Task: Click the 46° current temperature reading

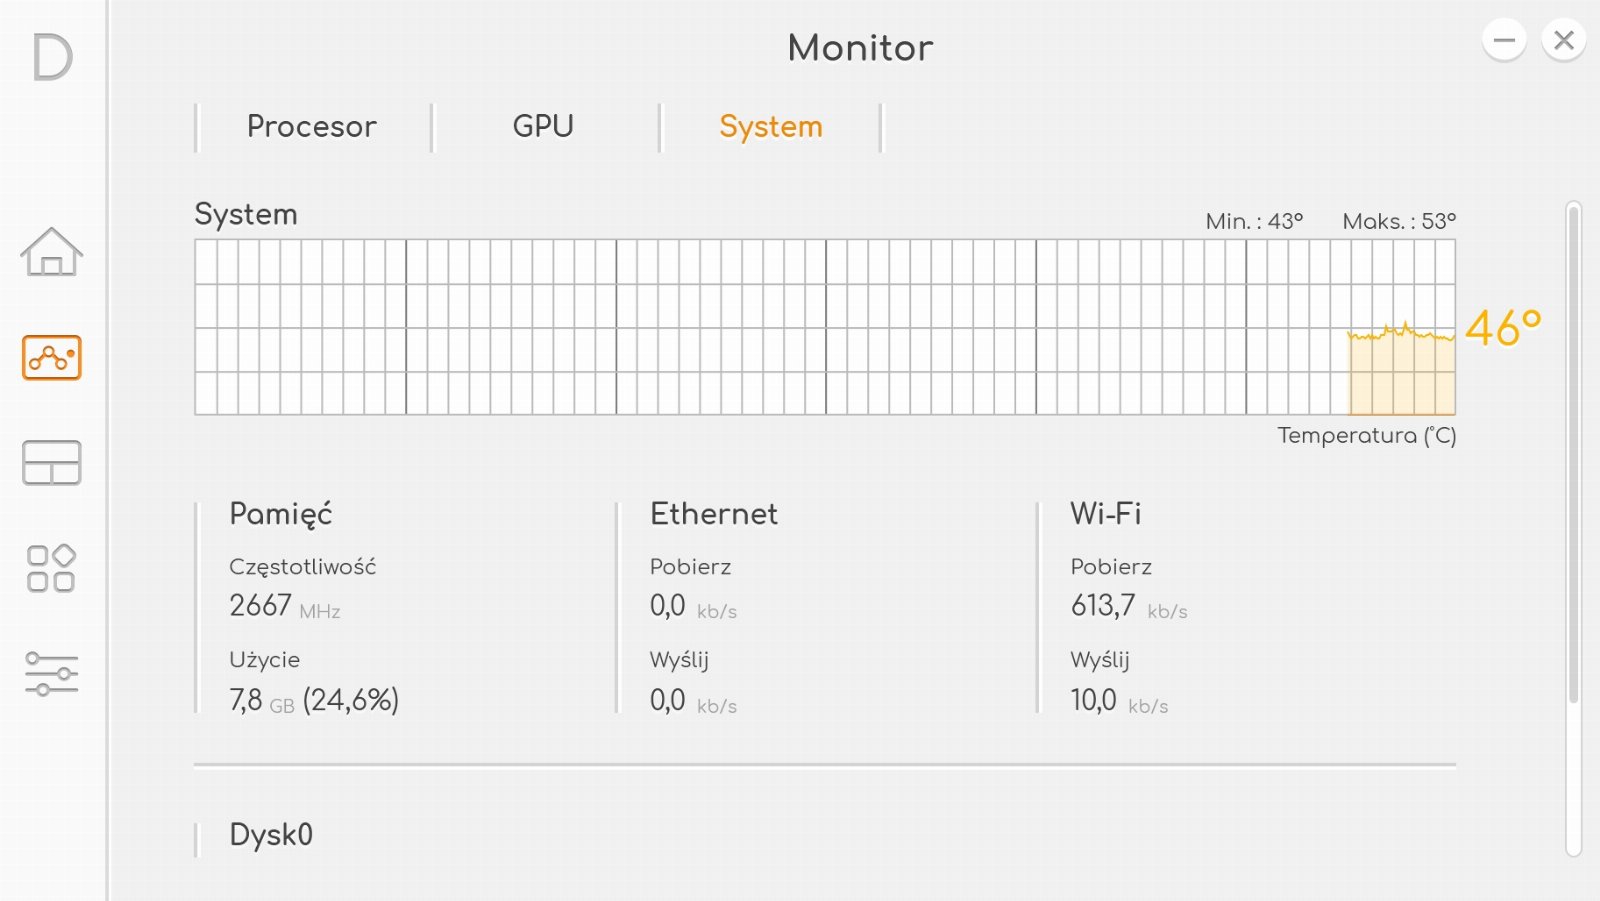Action: coord(1503,328)
